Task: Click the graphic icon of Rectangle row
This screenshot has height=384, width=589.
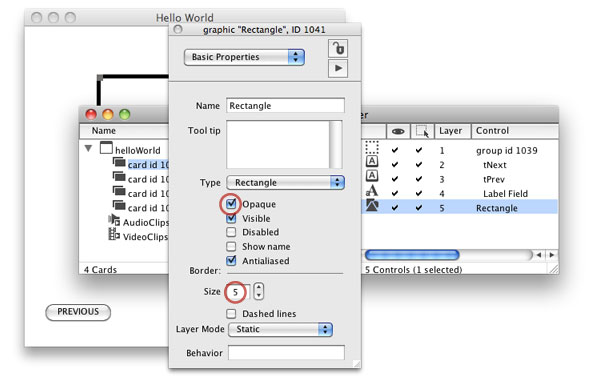Action: [372, 205]
